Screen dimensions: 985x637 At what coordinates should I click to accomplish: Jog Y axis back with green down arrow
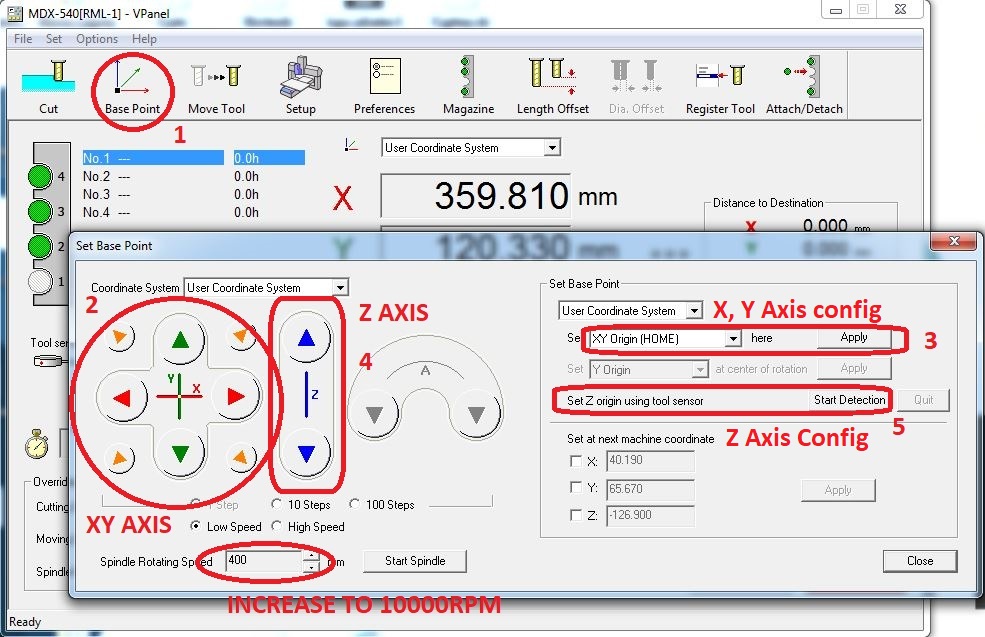tap(180, 452)
